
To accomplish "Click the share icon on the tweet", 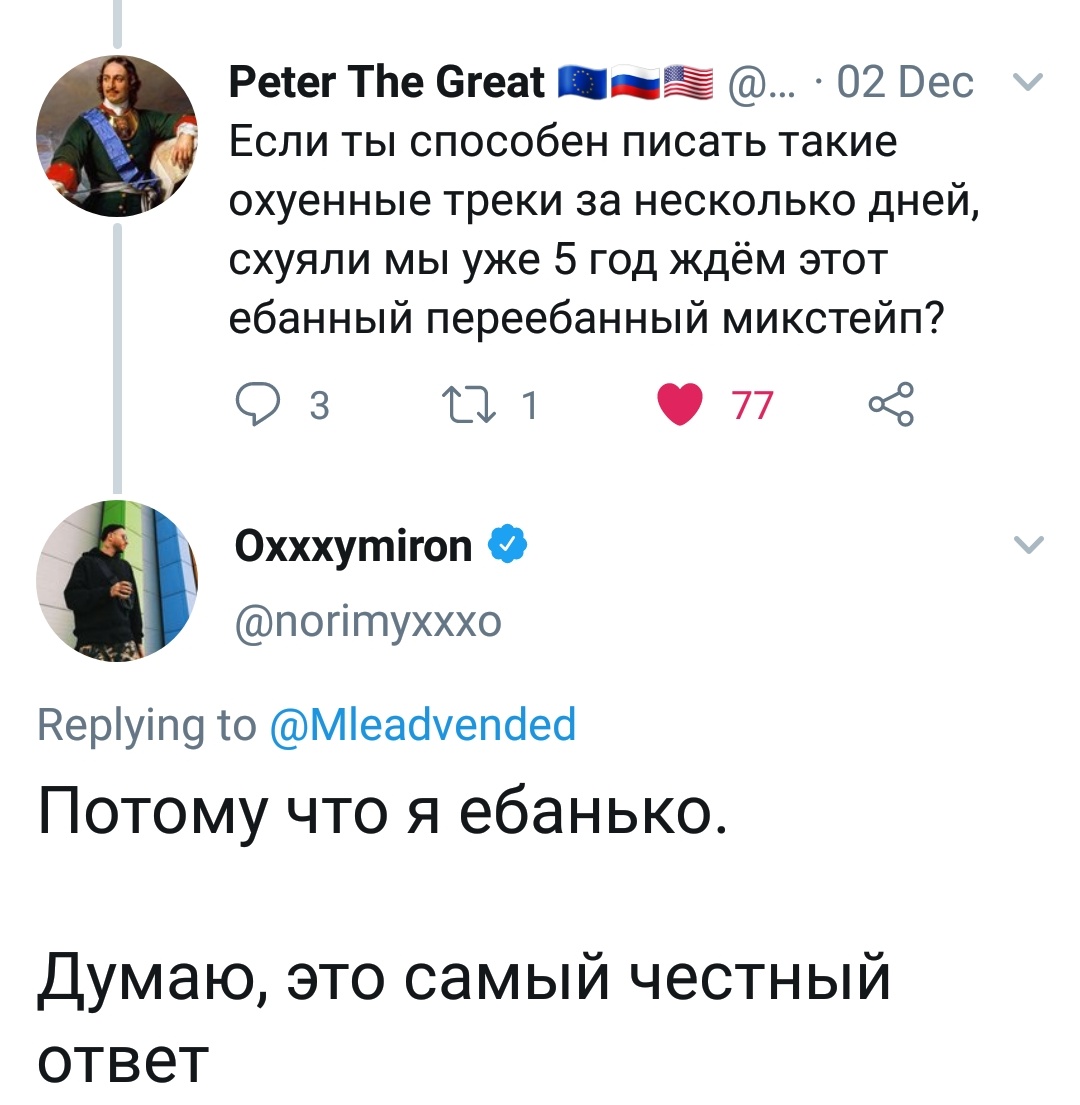I will point(890,407).
